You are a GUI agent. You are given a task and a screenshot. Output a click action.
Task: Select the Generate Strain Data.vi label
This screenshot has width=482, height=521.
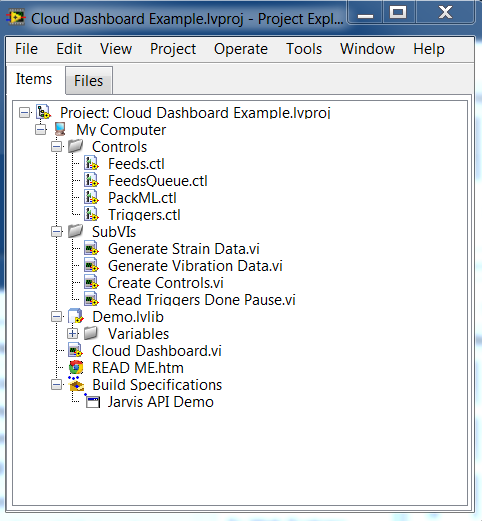(x=184, y=249)
